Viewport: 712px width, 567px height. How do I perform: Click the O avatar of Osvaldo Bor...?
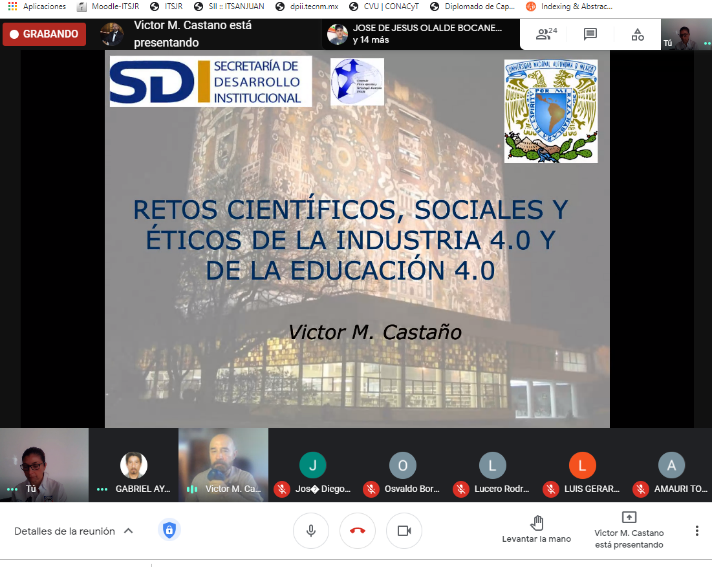[402, 465]
